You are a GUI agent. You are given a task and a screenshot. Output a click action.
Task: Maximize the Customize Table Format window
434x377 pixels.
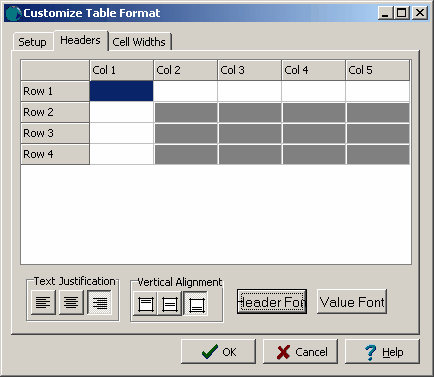402,13
